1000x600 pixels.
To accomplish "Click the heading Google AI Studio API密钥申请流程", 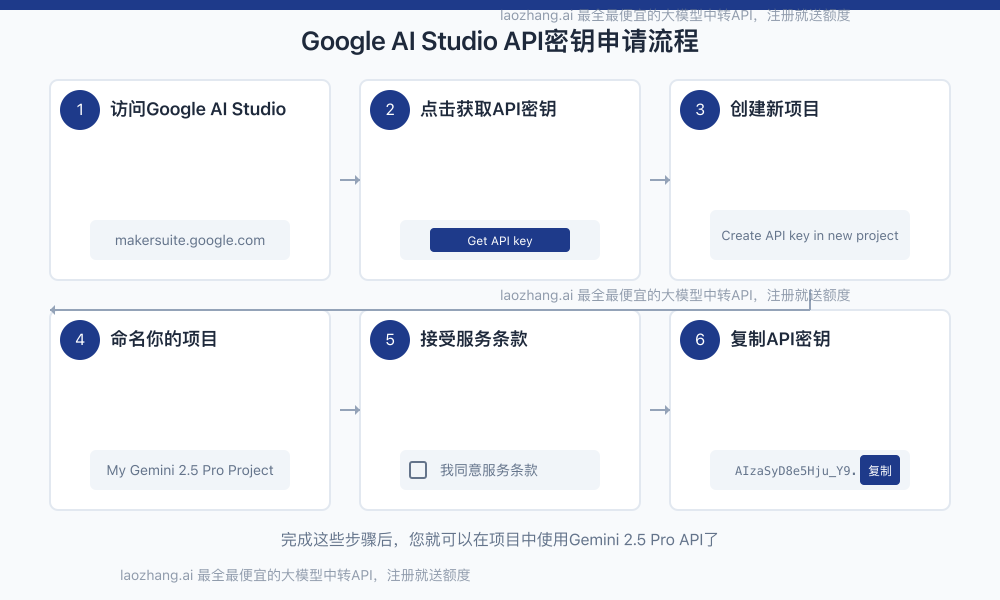I will coord(500,41).
